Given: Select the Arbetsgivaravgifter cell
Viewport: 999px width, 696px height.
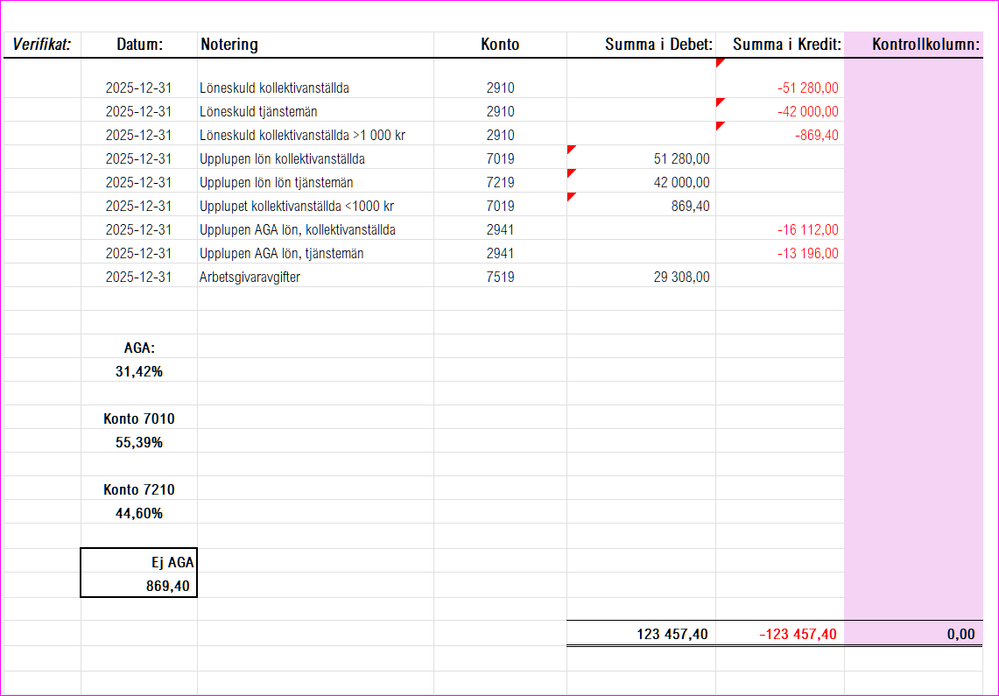Looking at the screenshot, I should [315, 277].
